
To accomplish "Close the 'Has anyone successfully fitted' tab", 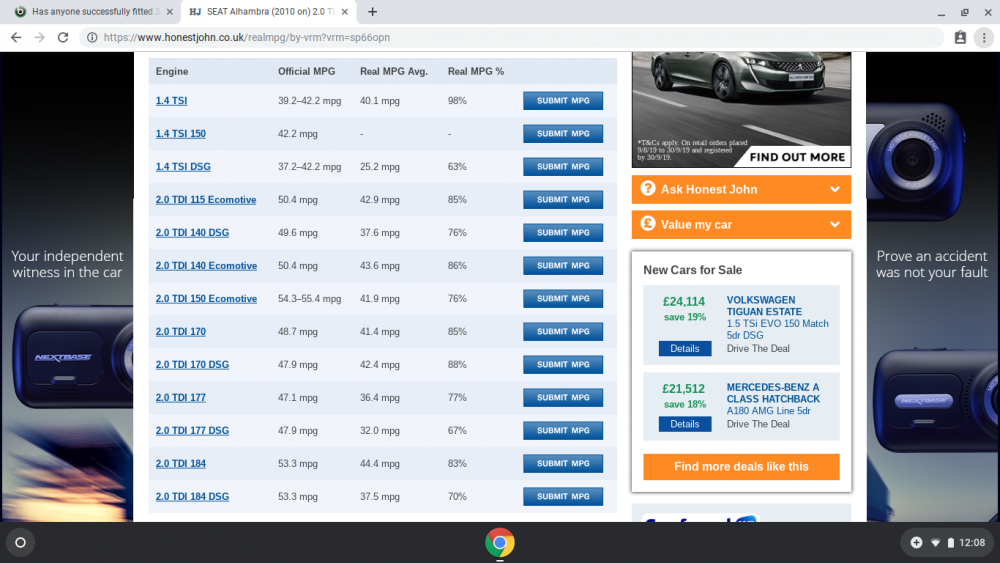I will (169, 11).
